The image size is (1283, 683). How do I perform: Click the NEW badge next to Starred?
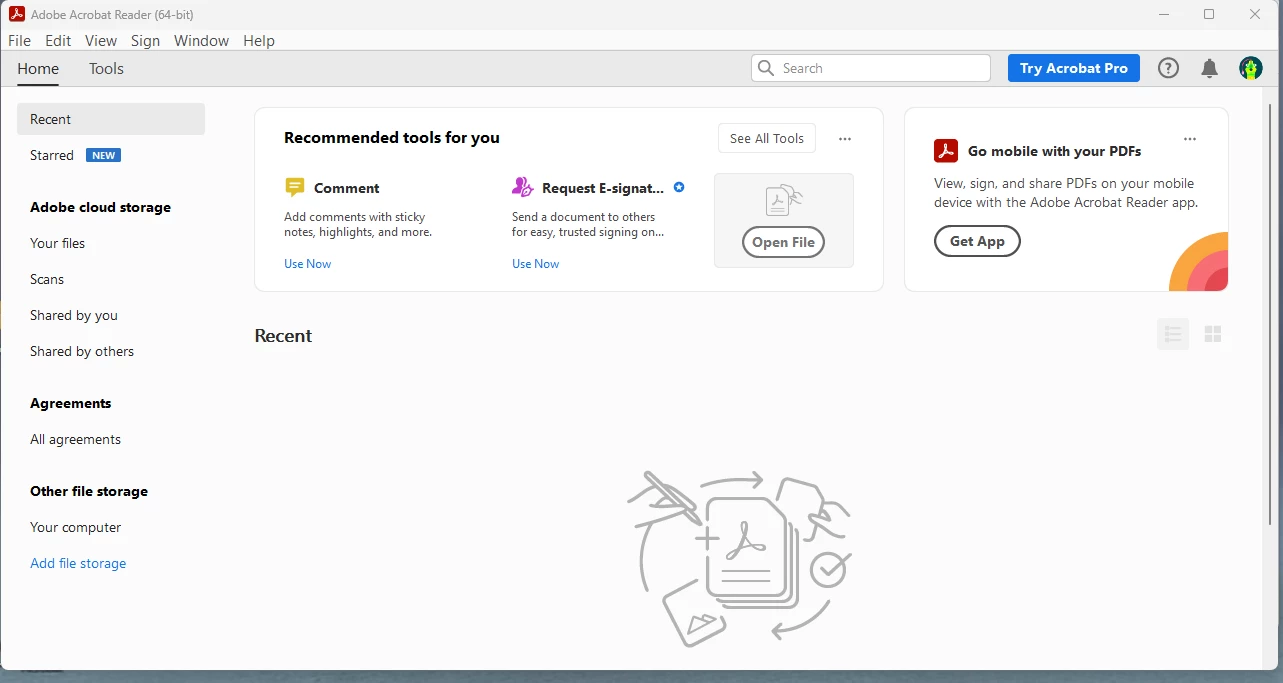tap(103, 155)
